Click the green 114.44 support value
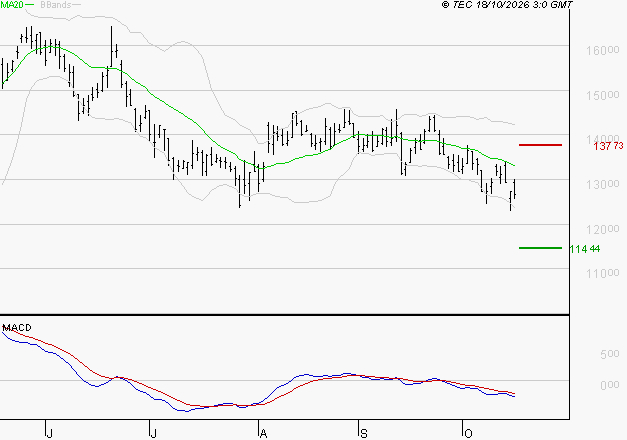Image resolution: width=627 pixels, height=440 pixels. (x=585, y=249)
